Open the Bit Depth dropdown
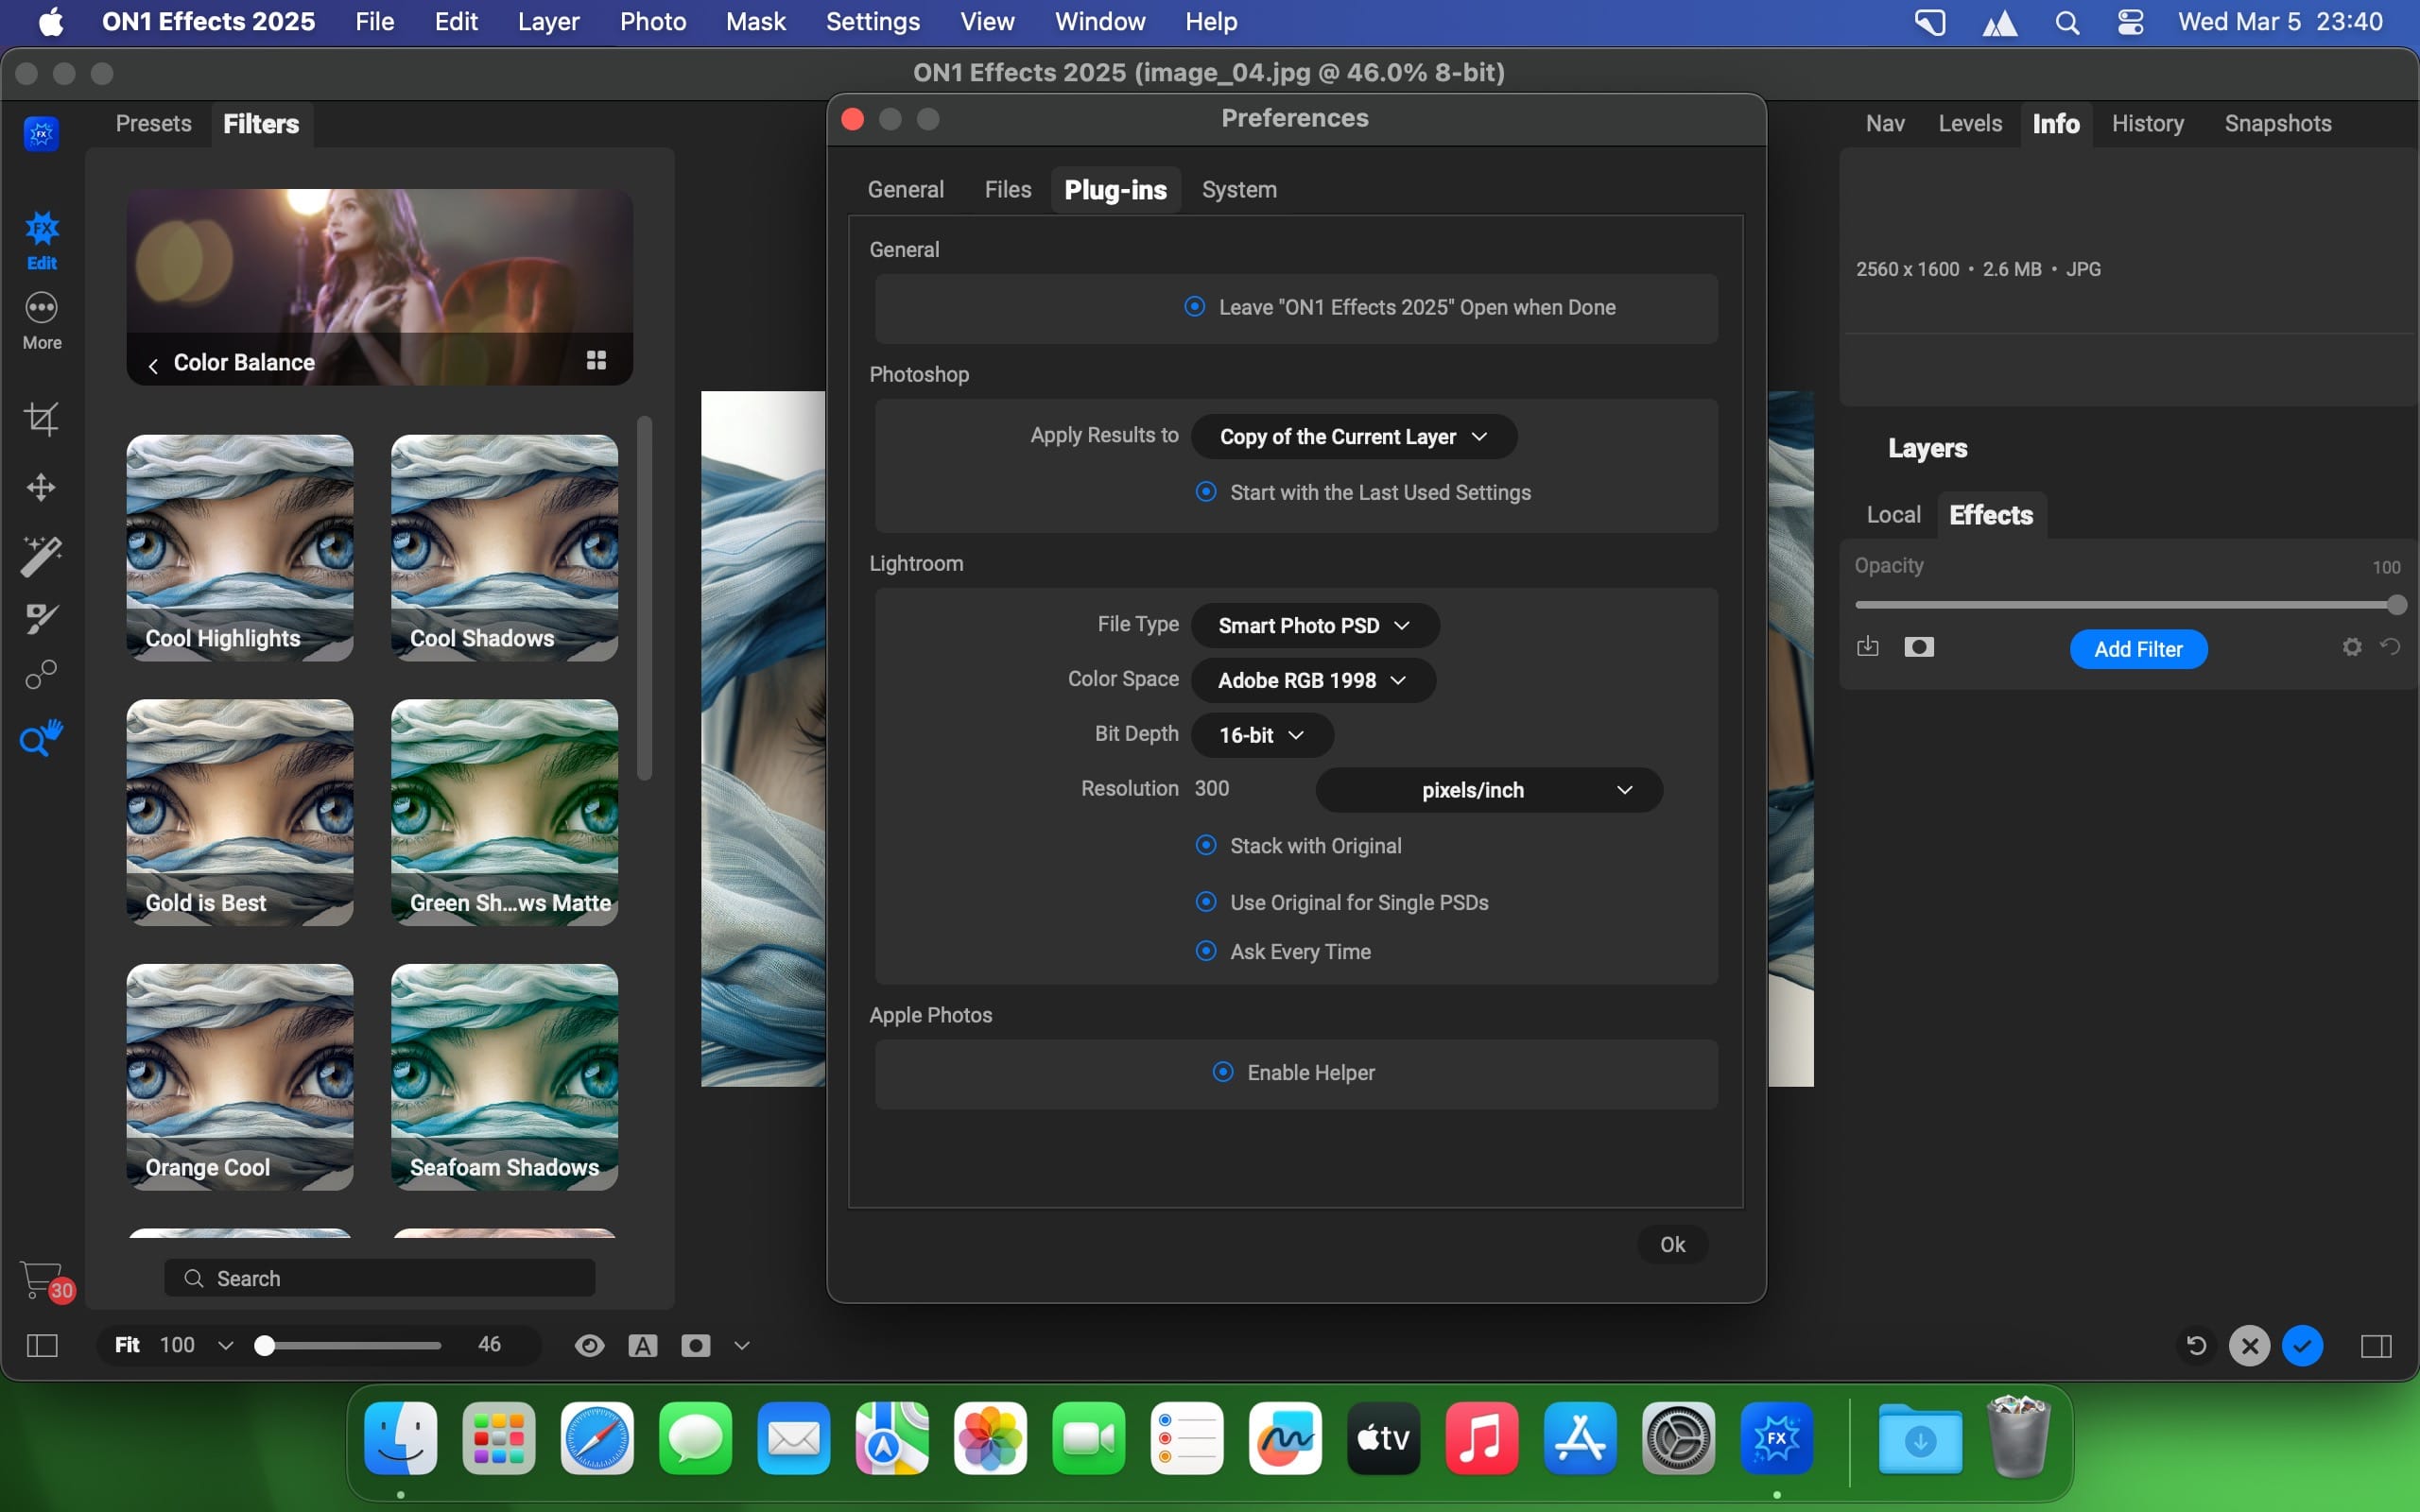 coord(1261,735)
